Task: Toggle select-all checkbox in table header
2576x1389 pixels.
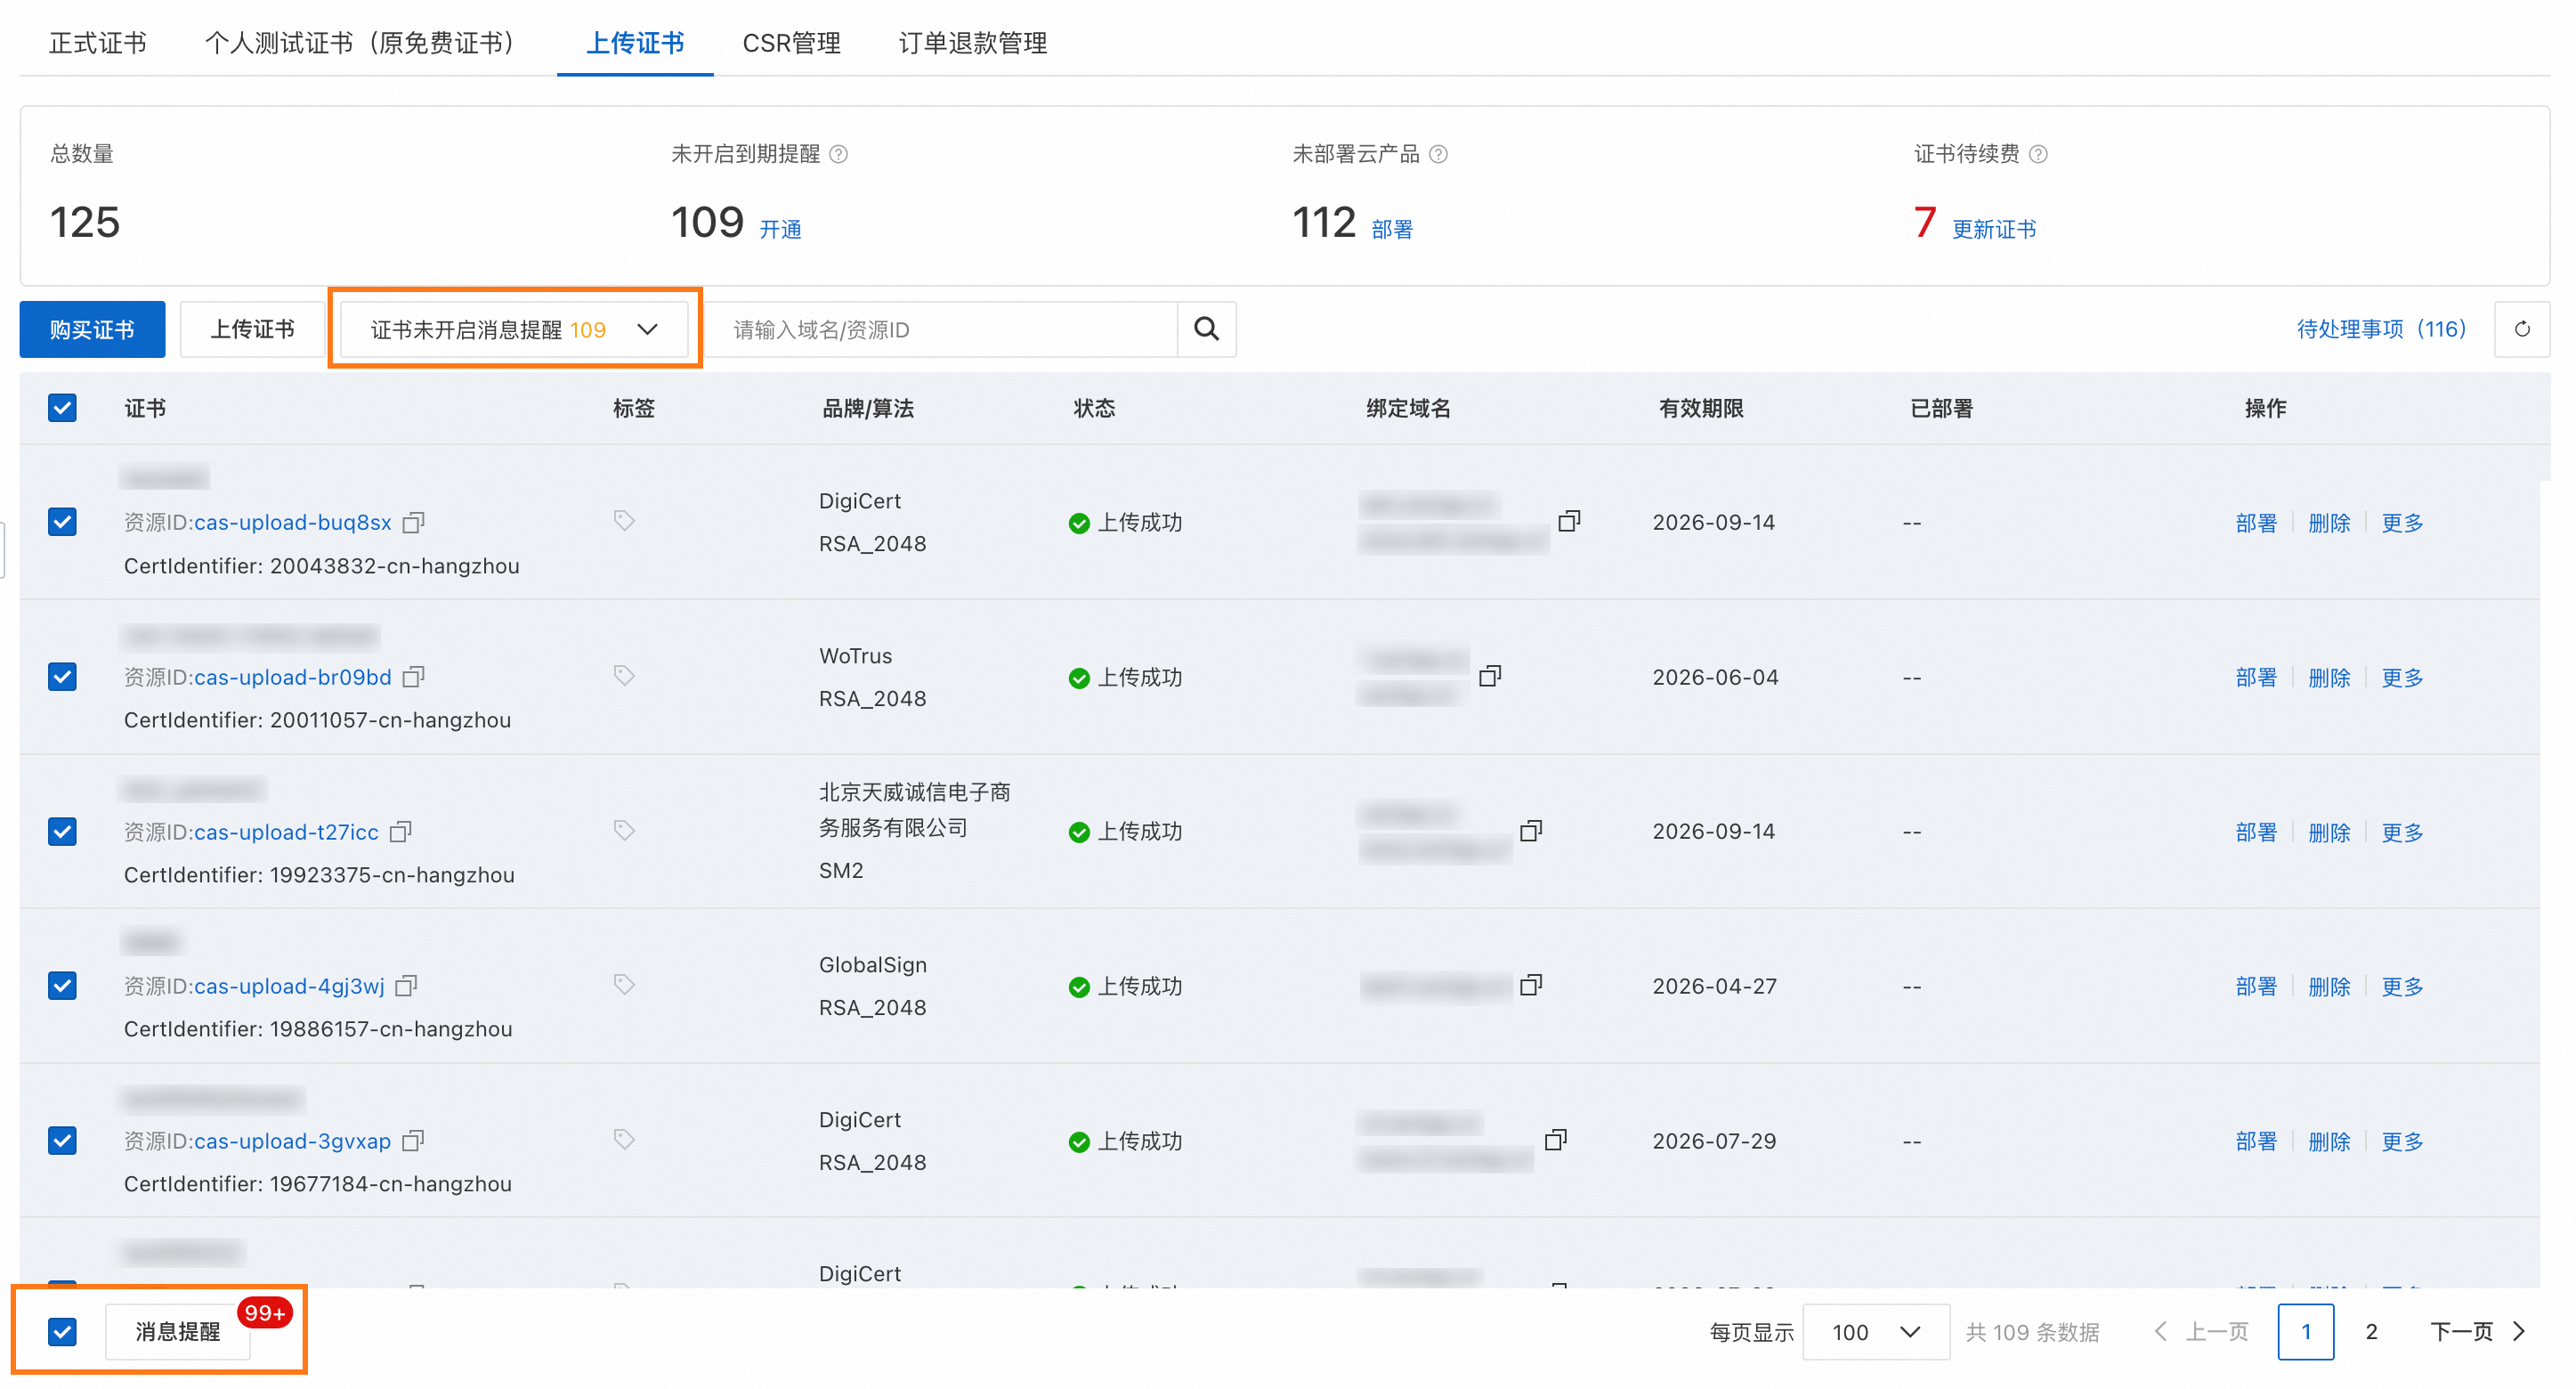Action: (x=62, y=408)
